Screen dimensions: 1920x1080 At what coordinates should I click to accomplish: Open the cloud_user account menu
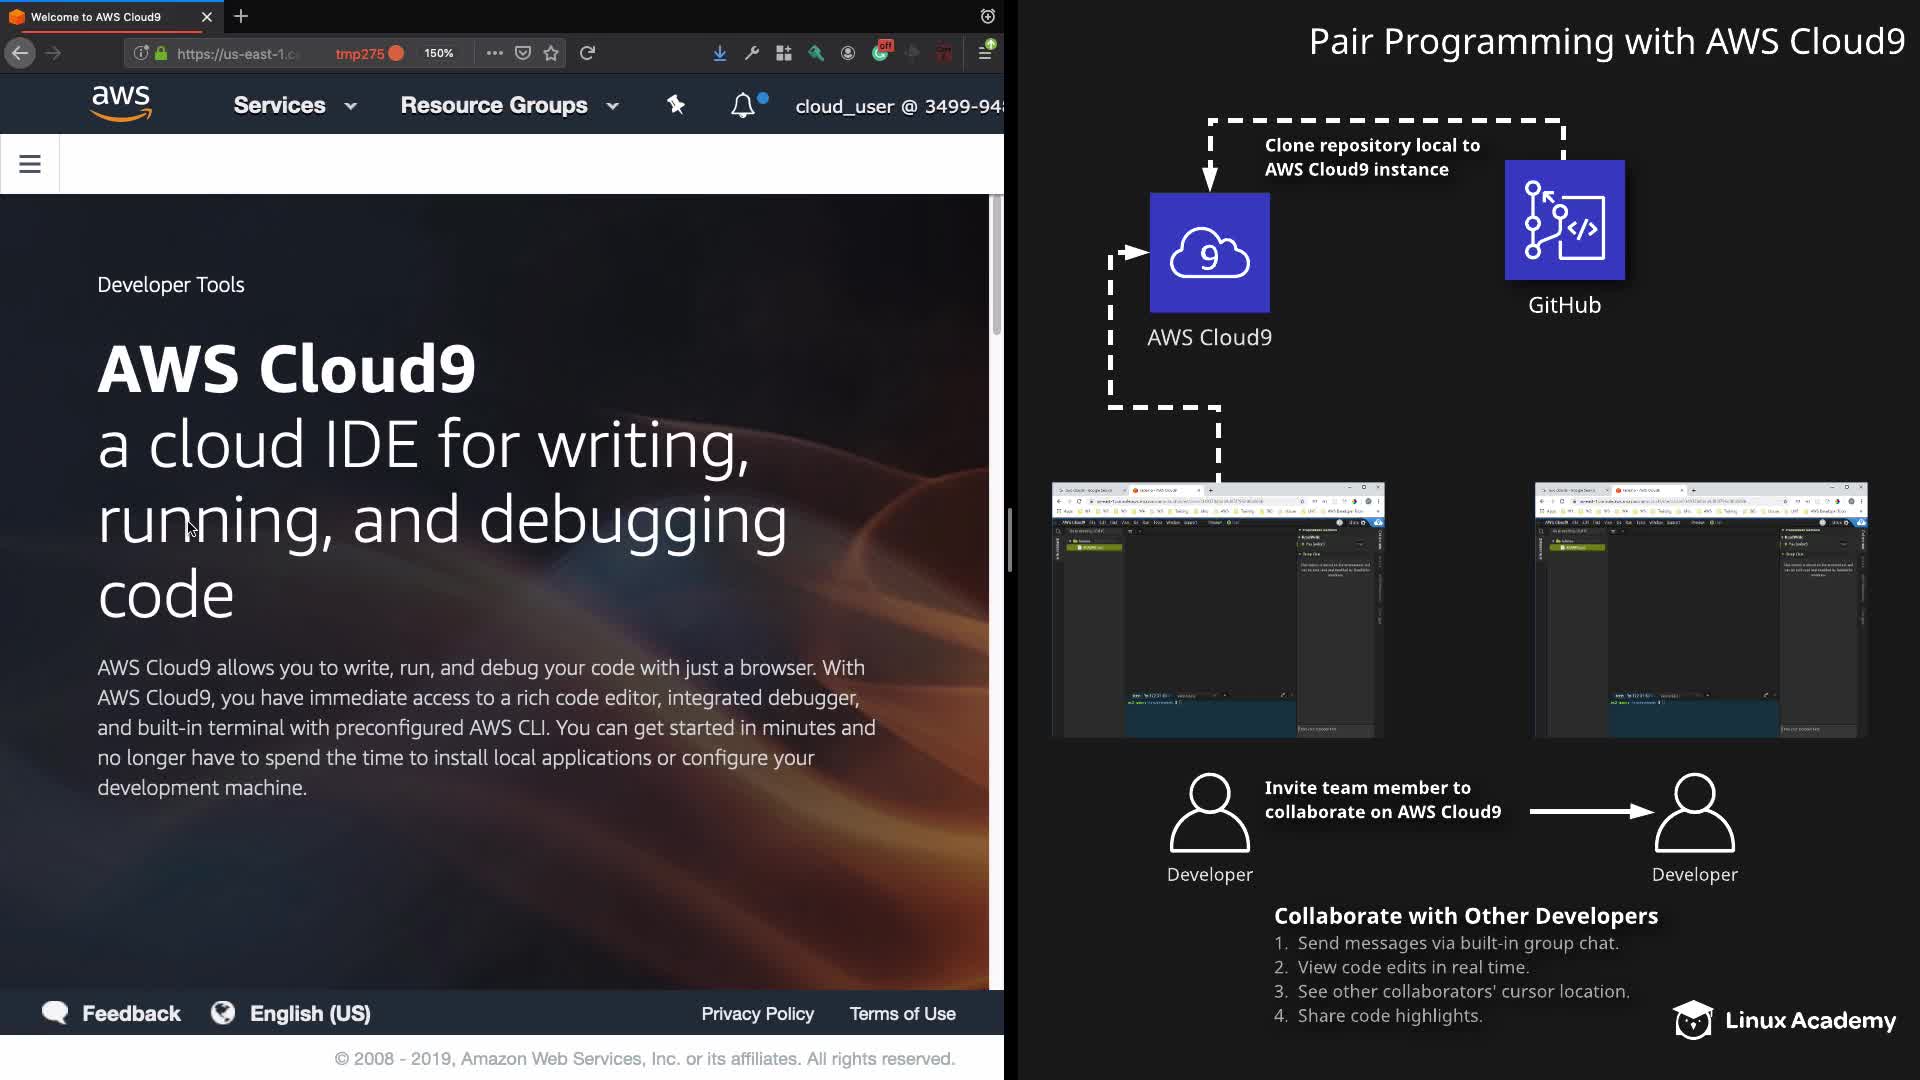pyautogui.click(x=898, y=106)
